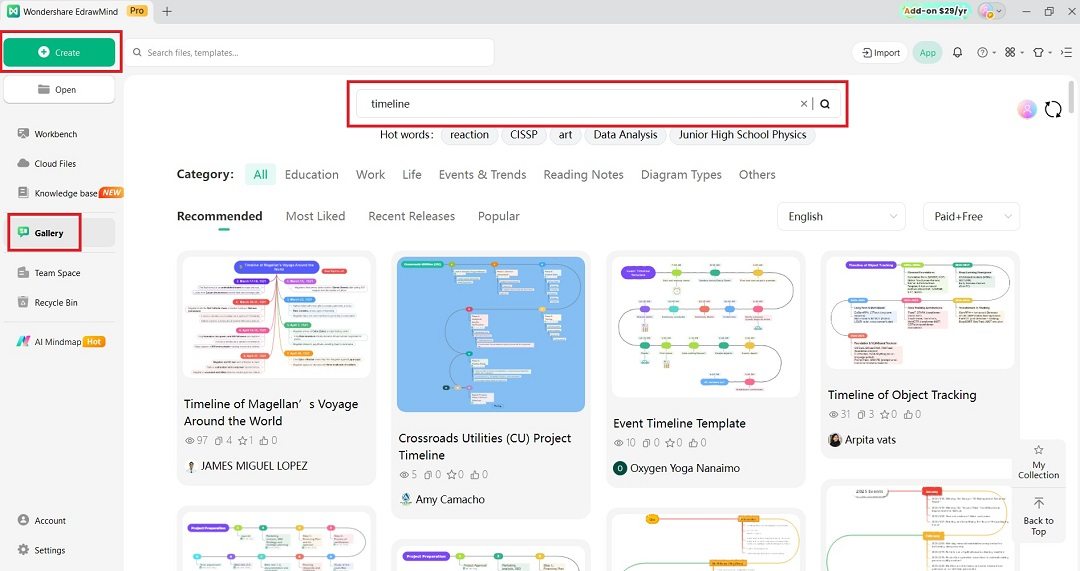Click the gallery search magnifier icon
This screenshot has height=571, width=1080.
[825, 104]
